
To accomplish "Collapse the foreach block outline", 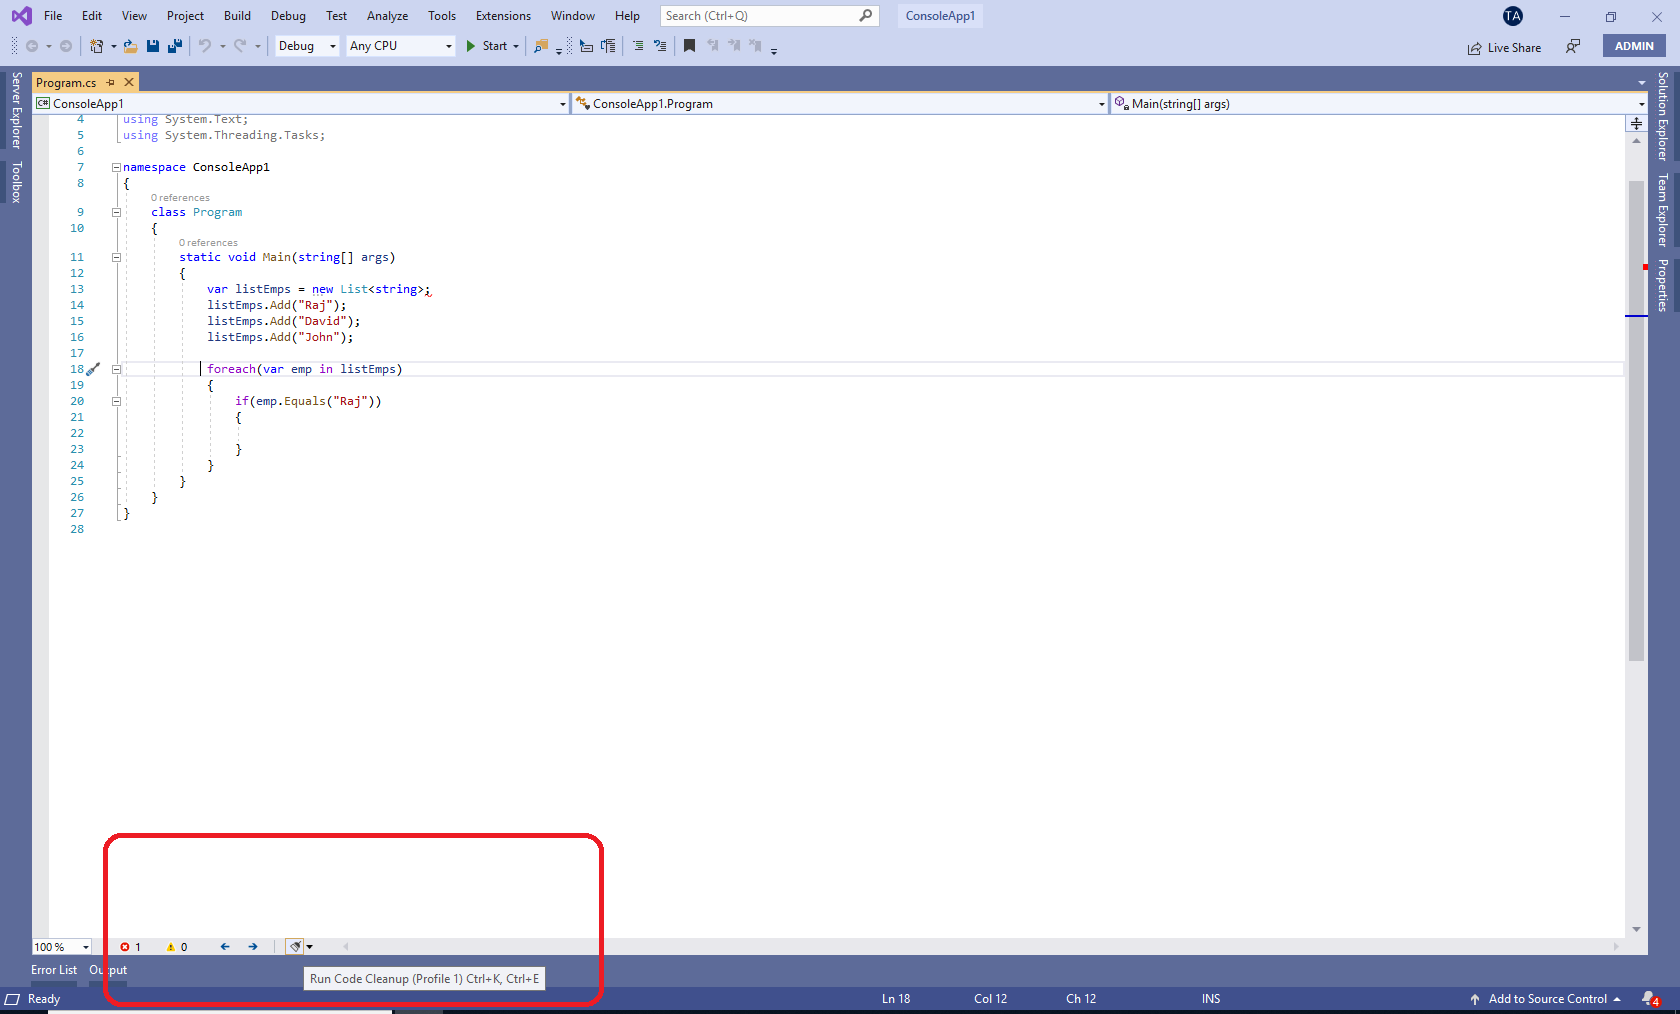I will pos(116,369).
